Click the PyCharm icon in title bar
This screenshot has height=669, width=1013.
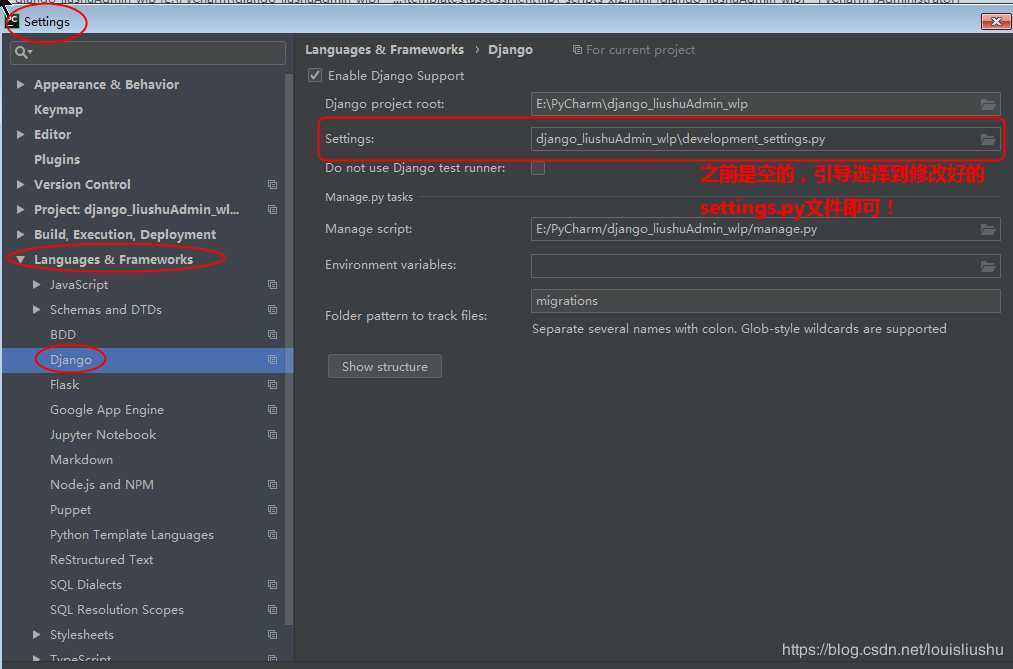(x=11, y=21)
